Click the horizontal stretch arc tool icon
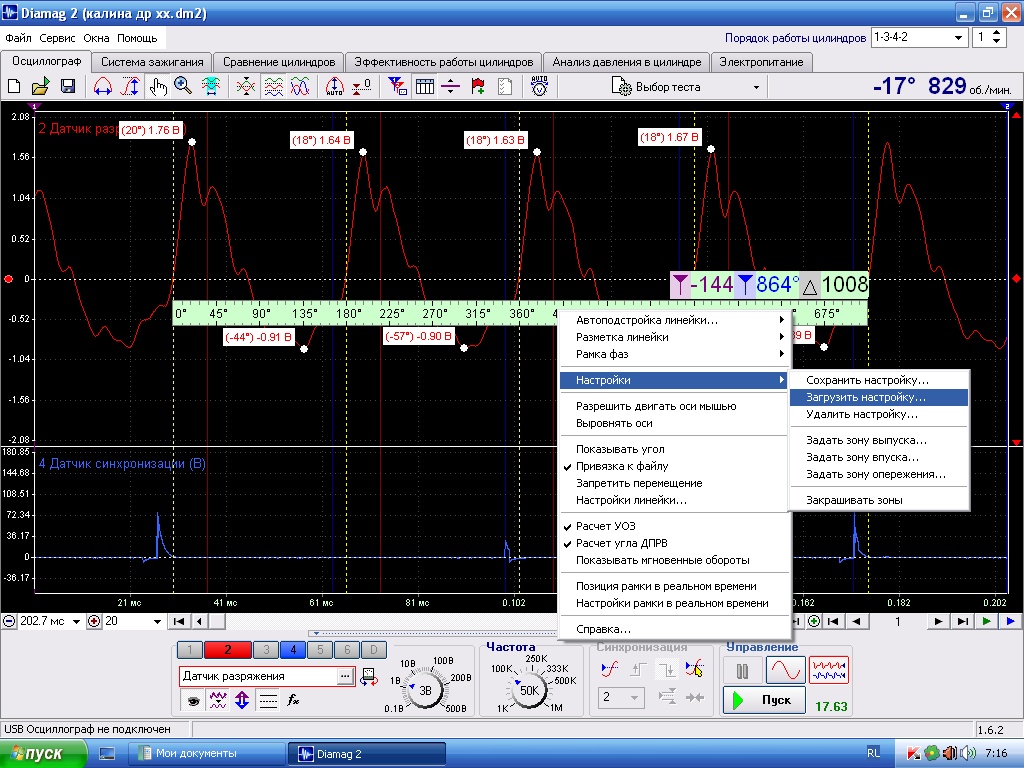1024x768 pixels. tap(103, 86)
